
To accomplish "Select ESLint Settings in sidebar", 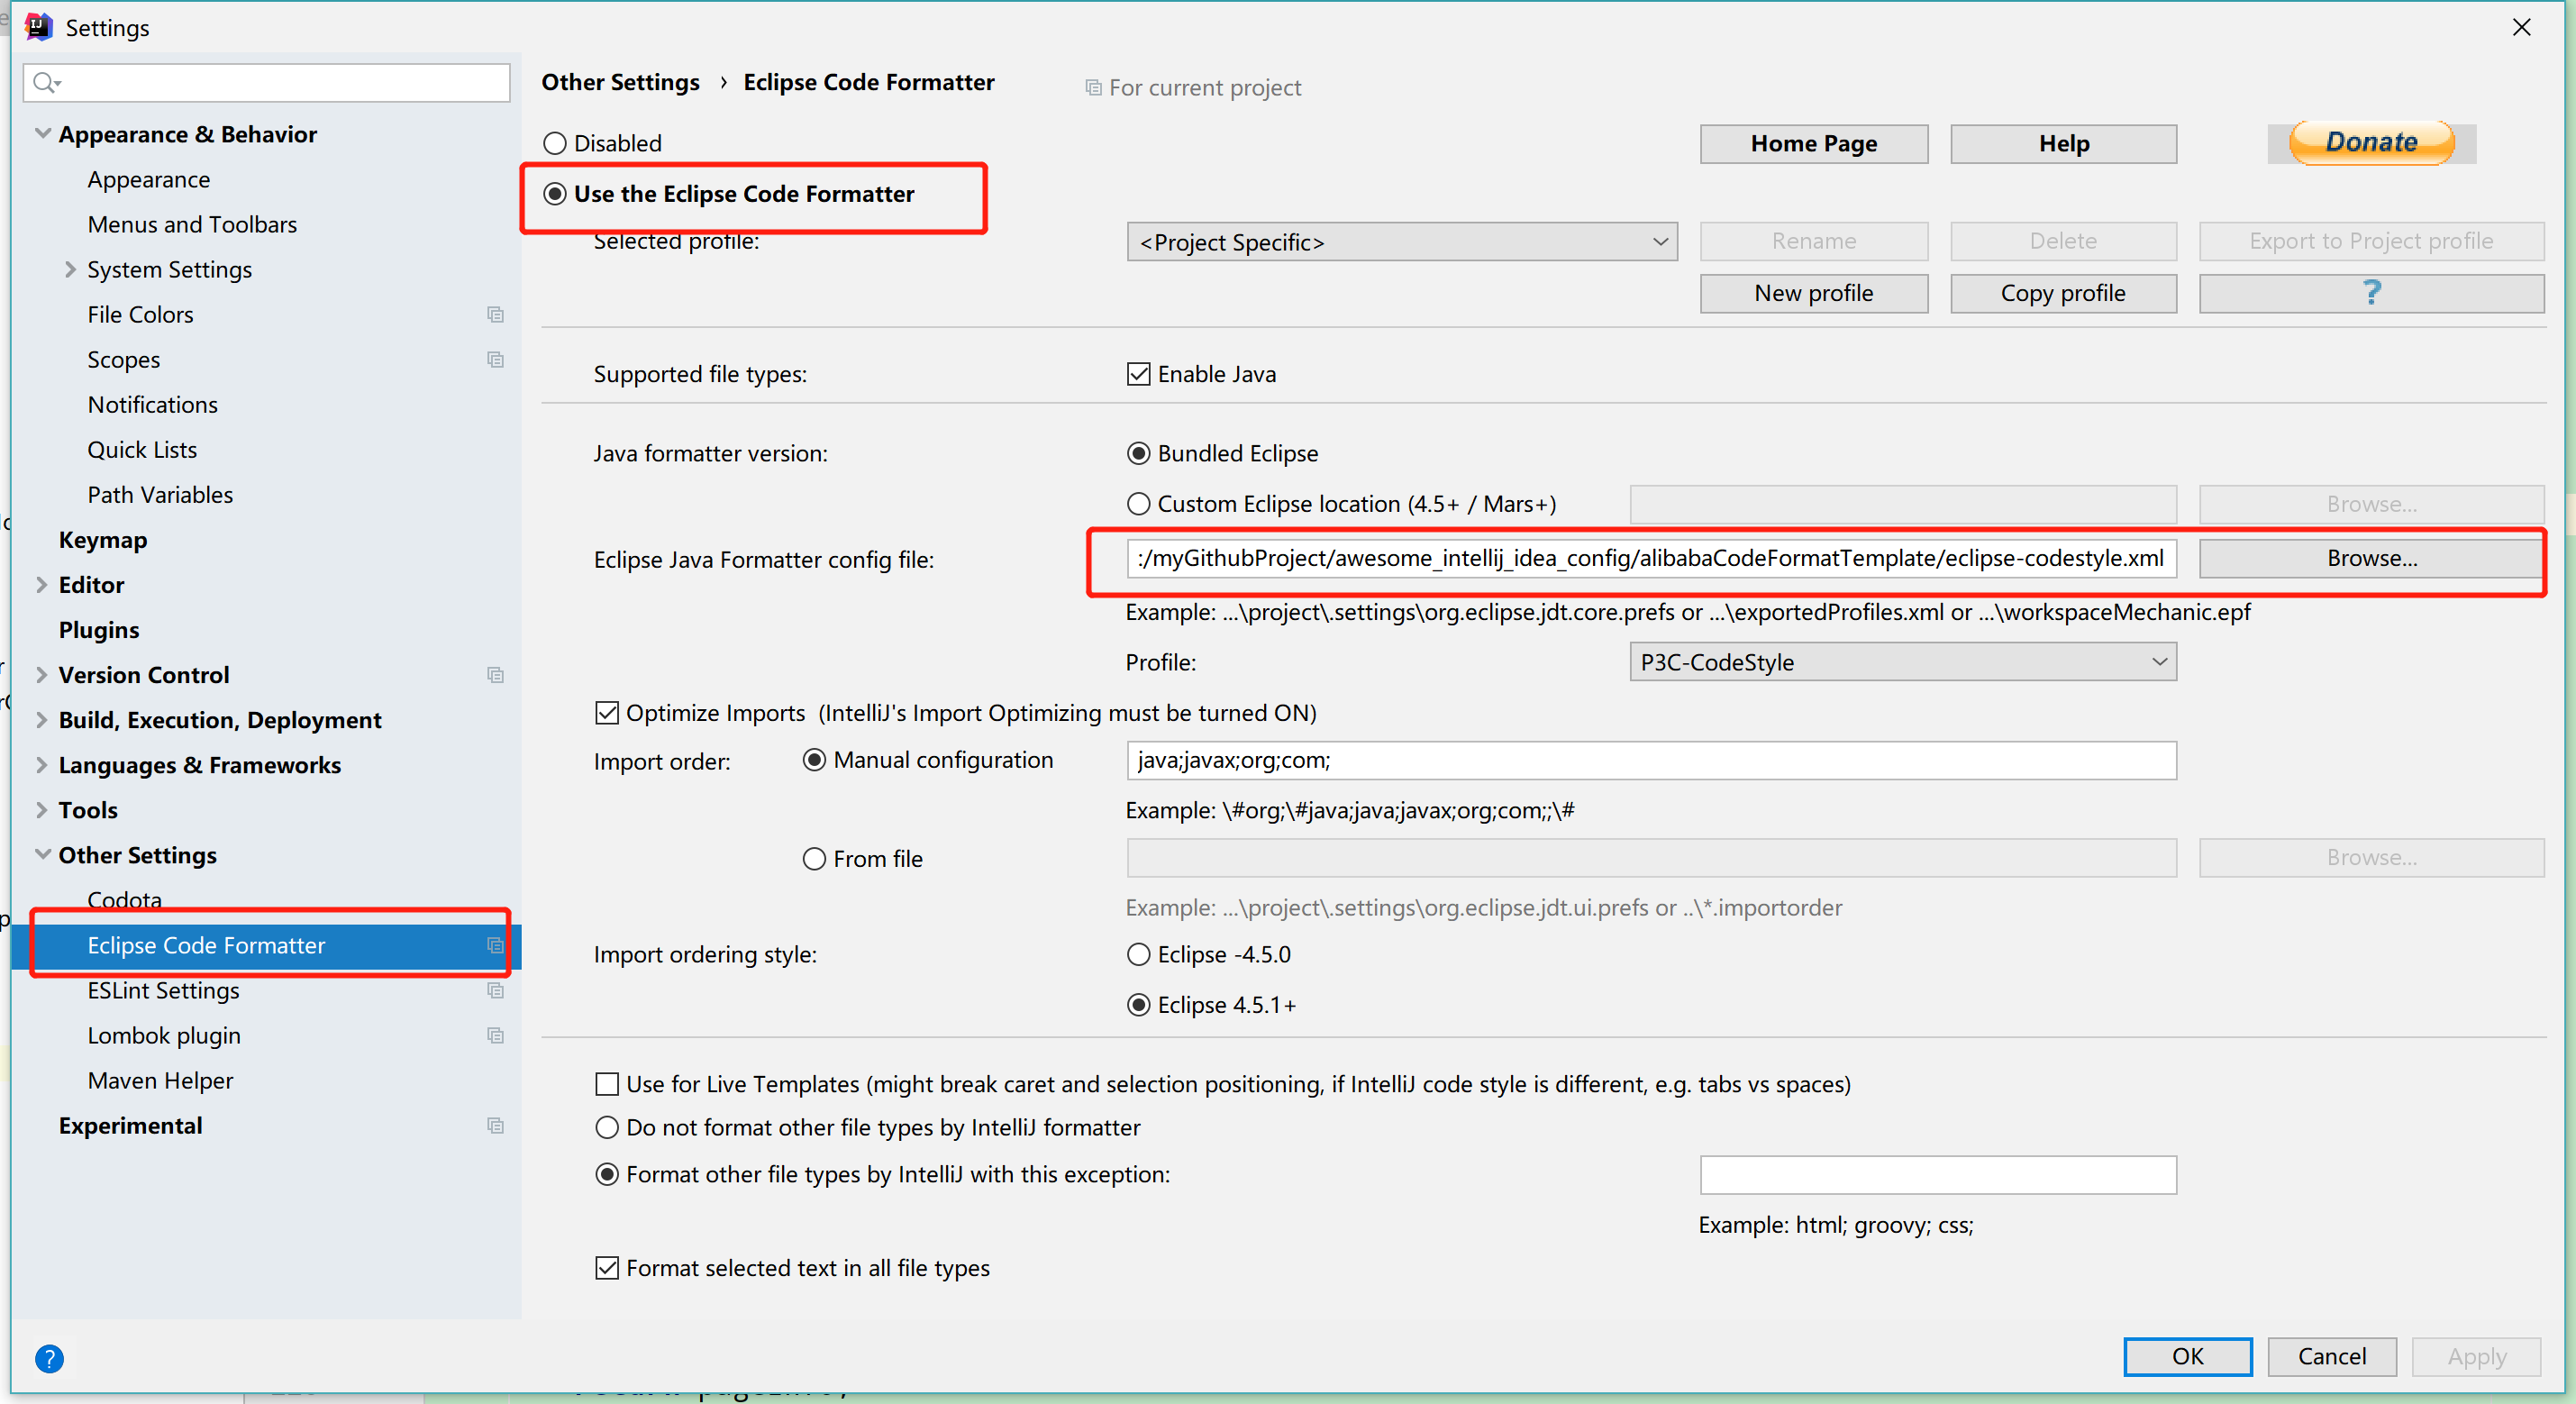I will click(x=163, y=990).
